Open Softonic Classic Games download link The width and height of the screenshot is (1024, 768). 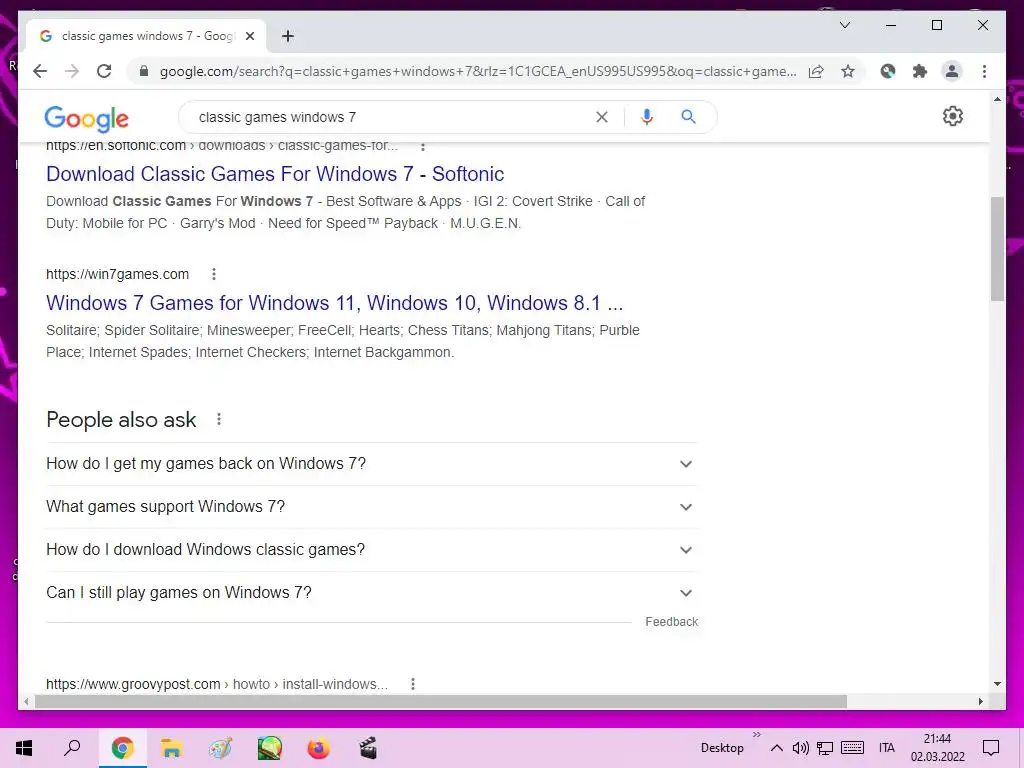point(275,174)
